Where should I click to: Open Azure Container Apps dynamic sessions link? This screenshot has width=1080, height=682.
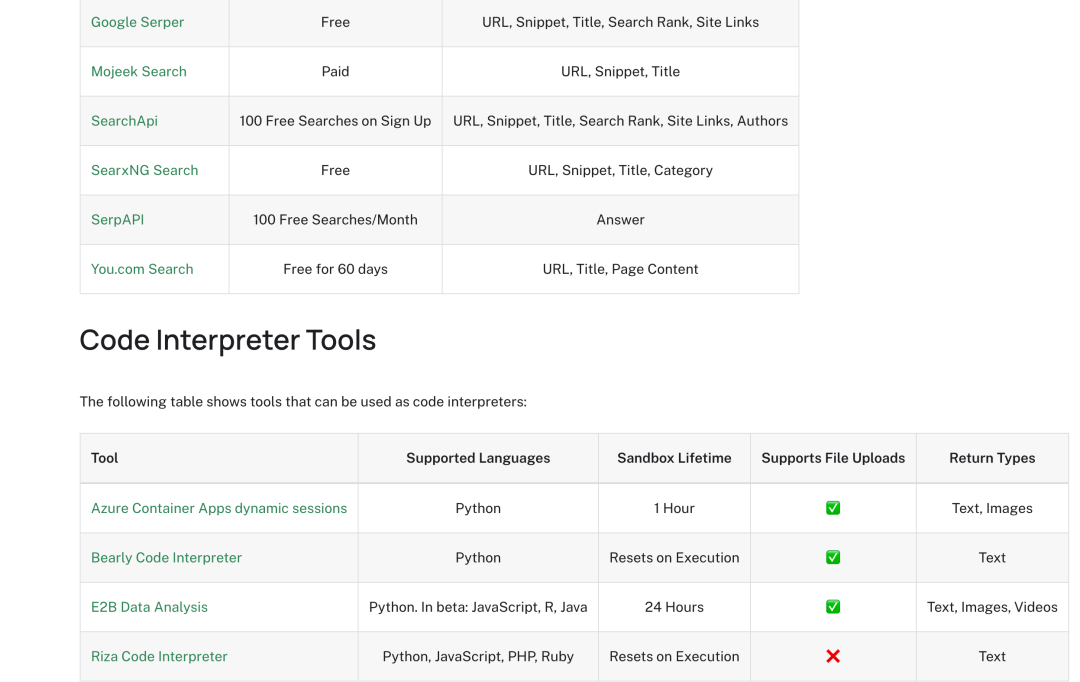(x=219, y=508)
